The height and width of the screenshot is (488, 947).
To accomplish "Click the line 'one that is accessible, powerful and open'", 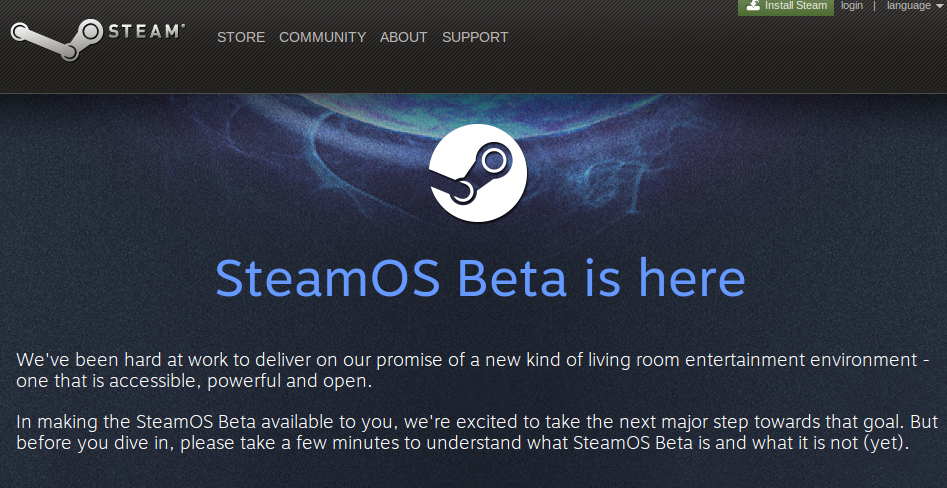I will pyautogui.click(x=194, y=382).
